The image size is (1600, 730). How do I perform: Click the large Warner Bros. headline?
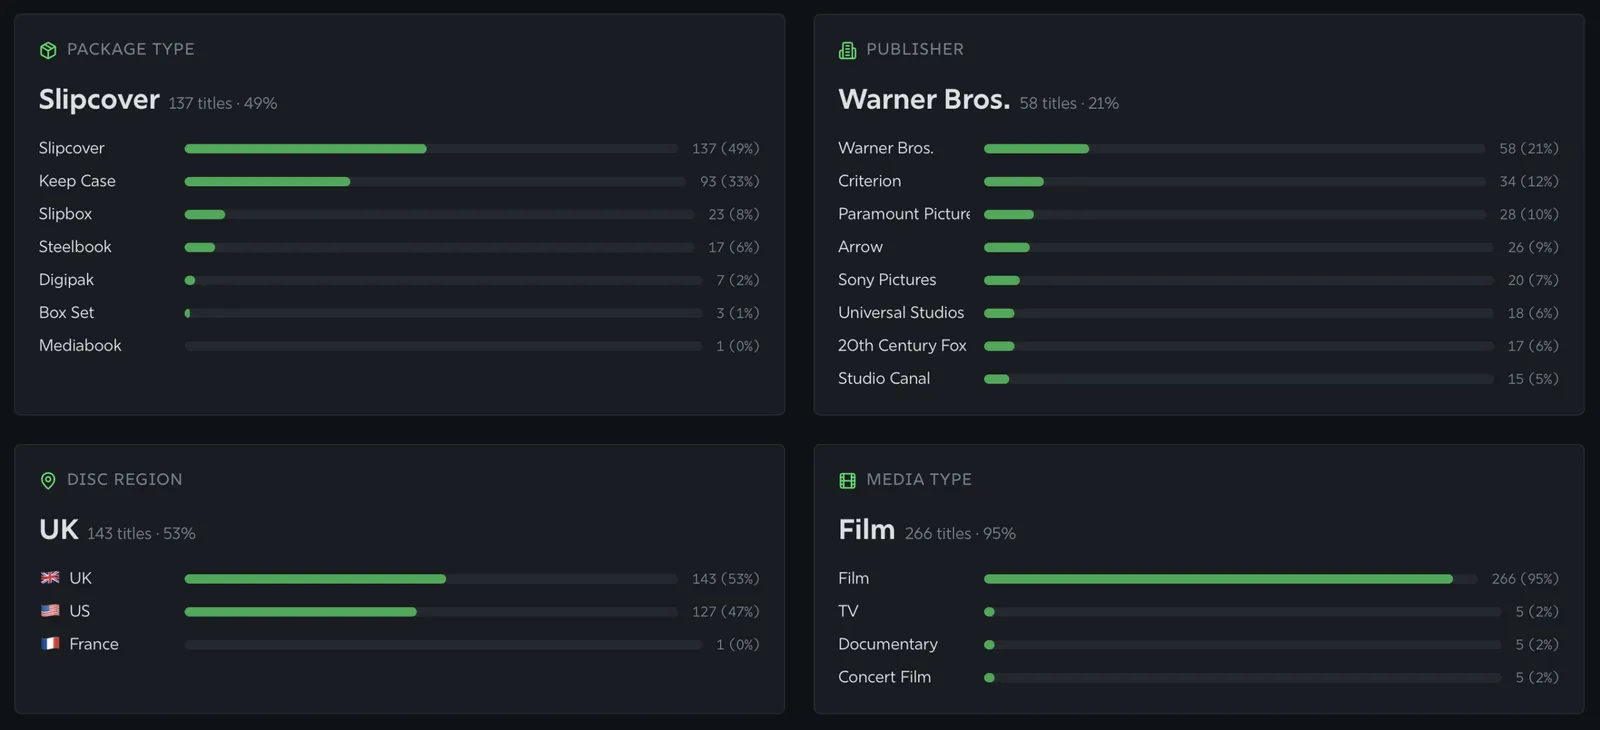point(924,100)
